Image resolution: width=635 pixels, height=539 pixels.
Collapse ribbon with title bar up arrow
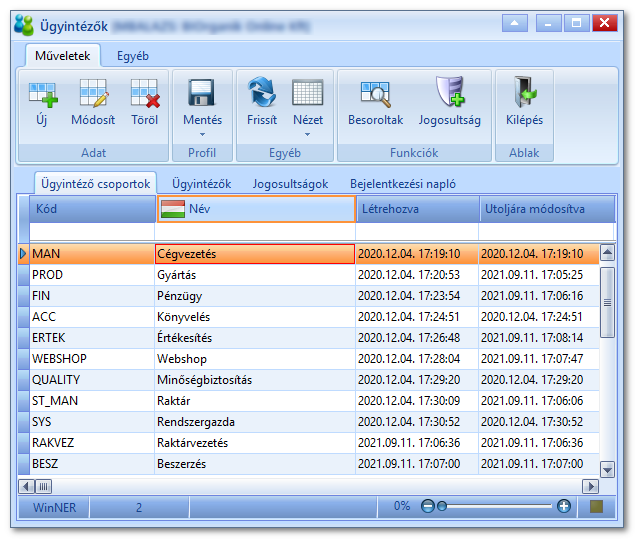tap(514, 23)
